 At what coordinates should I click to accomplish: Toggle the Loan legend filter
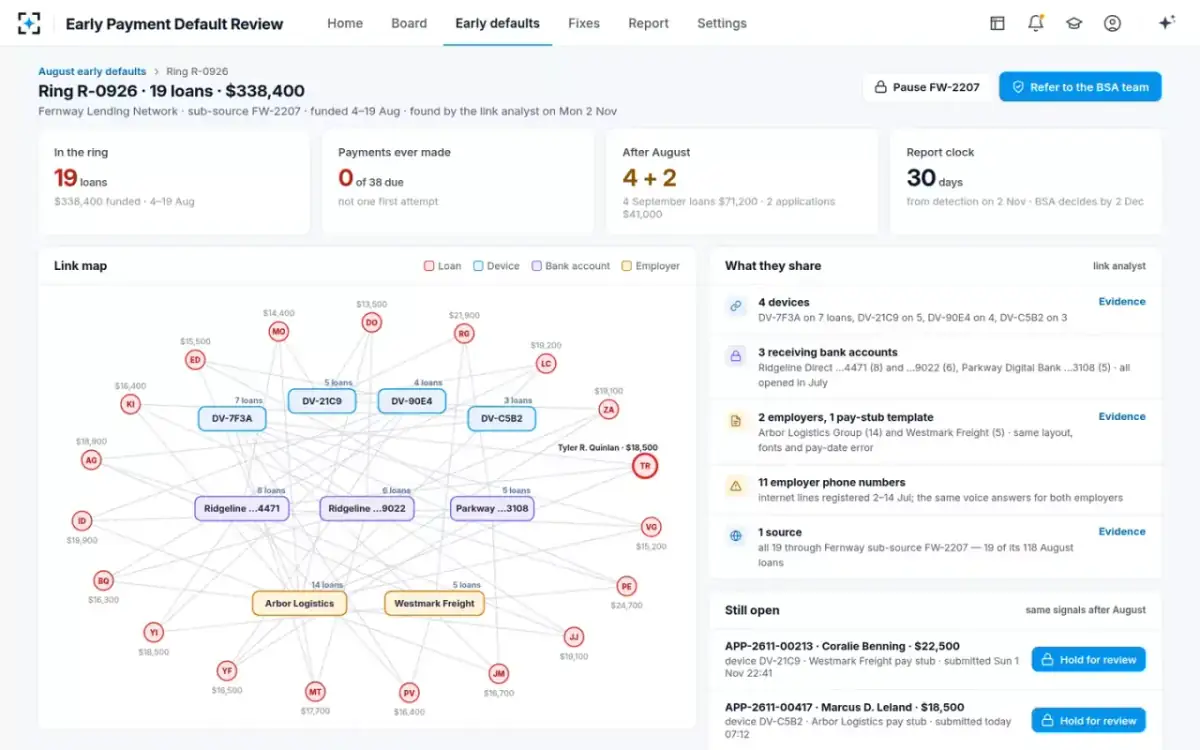click(443, 266)
